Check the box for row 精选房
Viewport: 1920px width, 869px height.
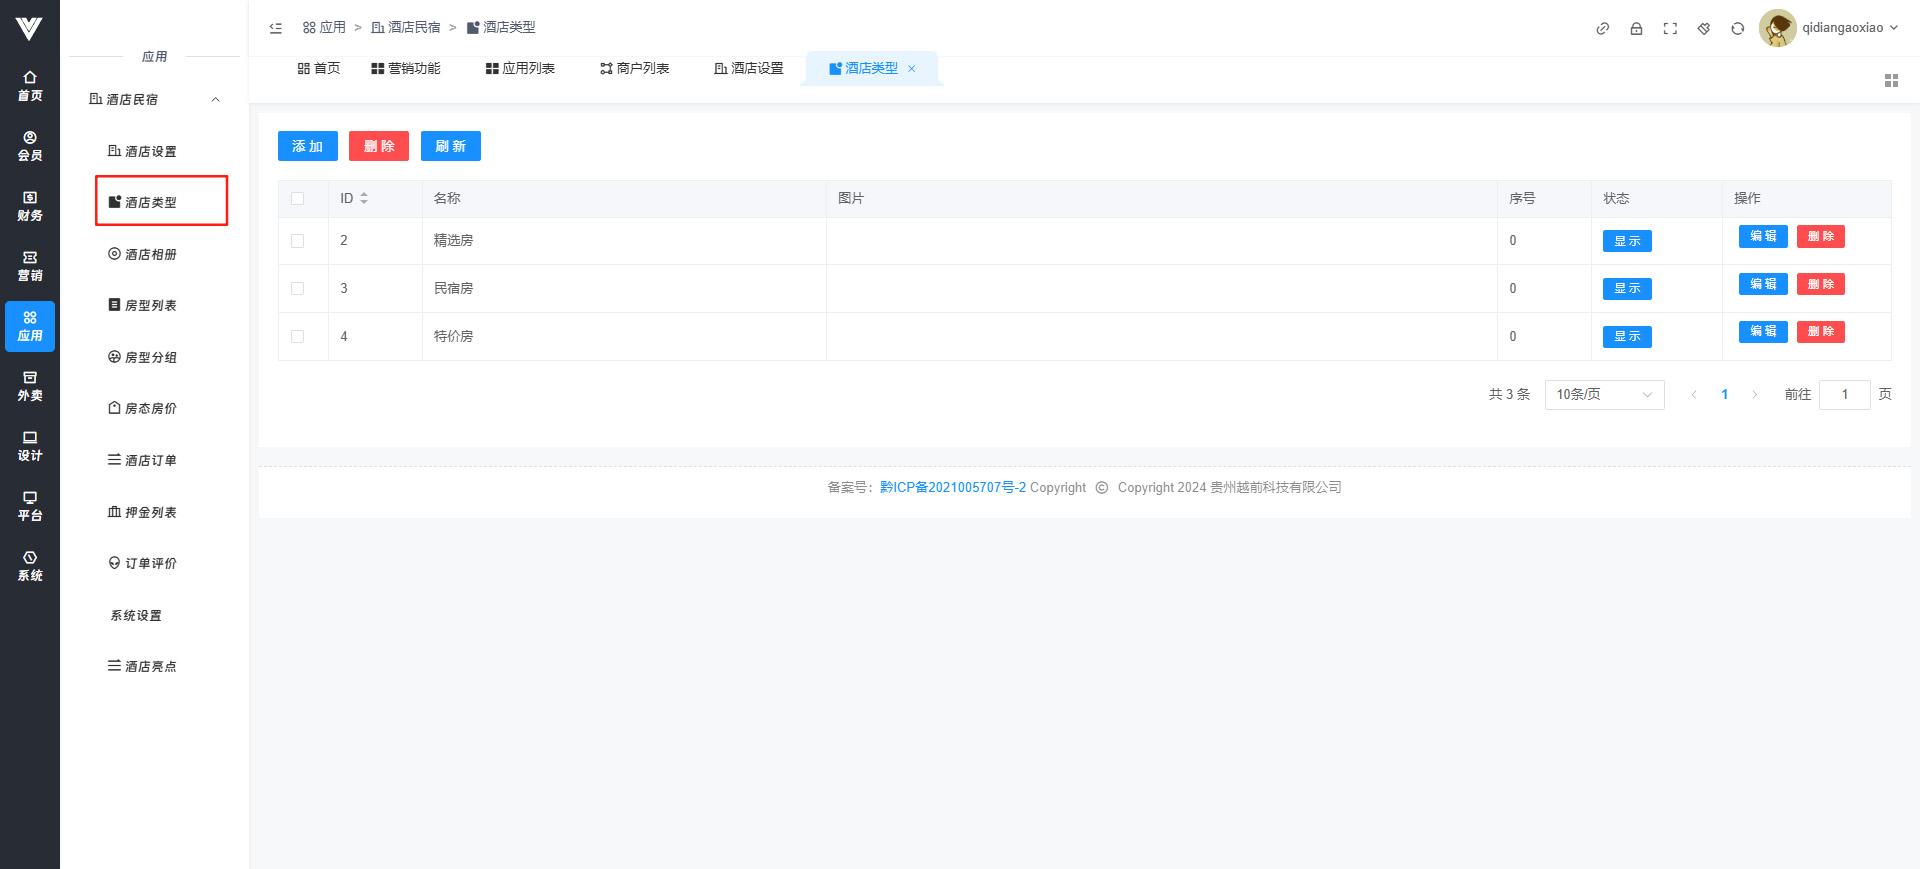point(297,241)
